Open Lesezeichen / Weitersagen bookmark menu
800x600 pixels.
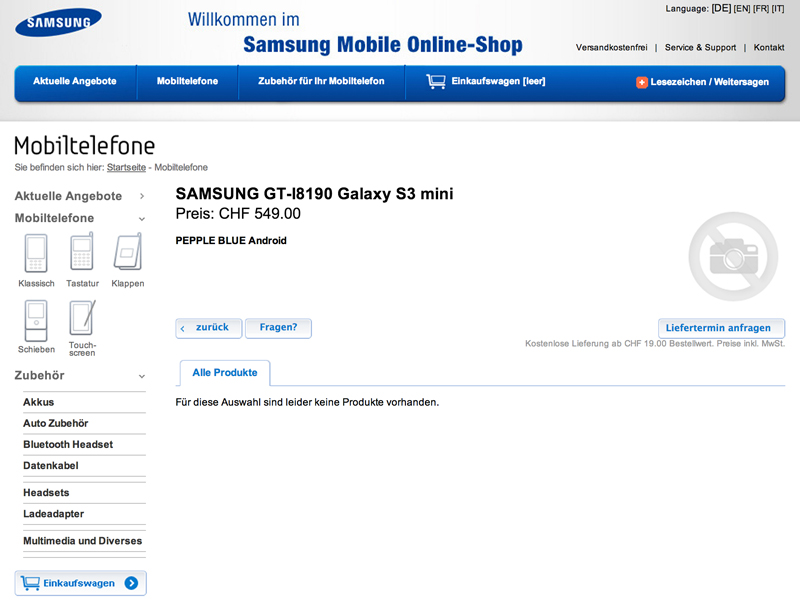point(703,82)
